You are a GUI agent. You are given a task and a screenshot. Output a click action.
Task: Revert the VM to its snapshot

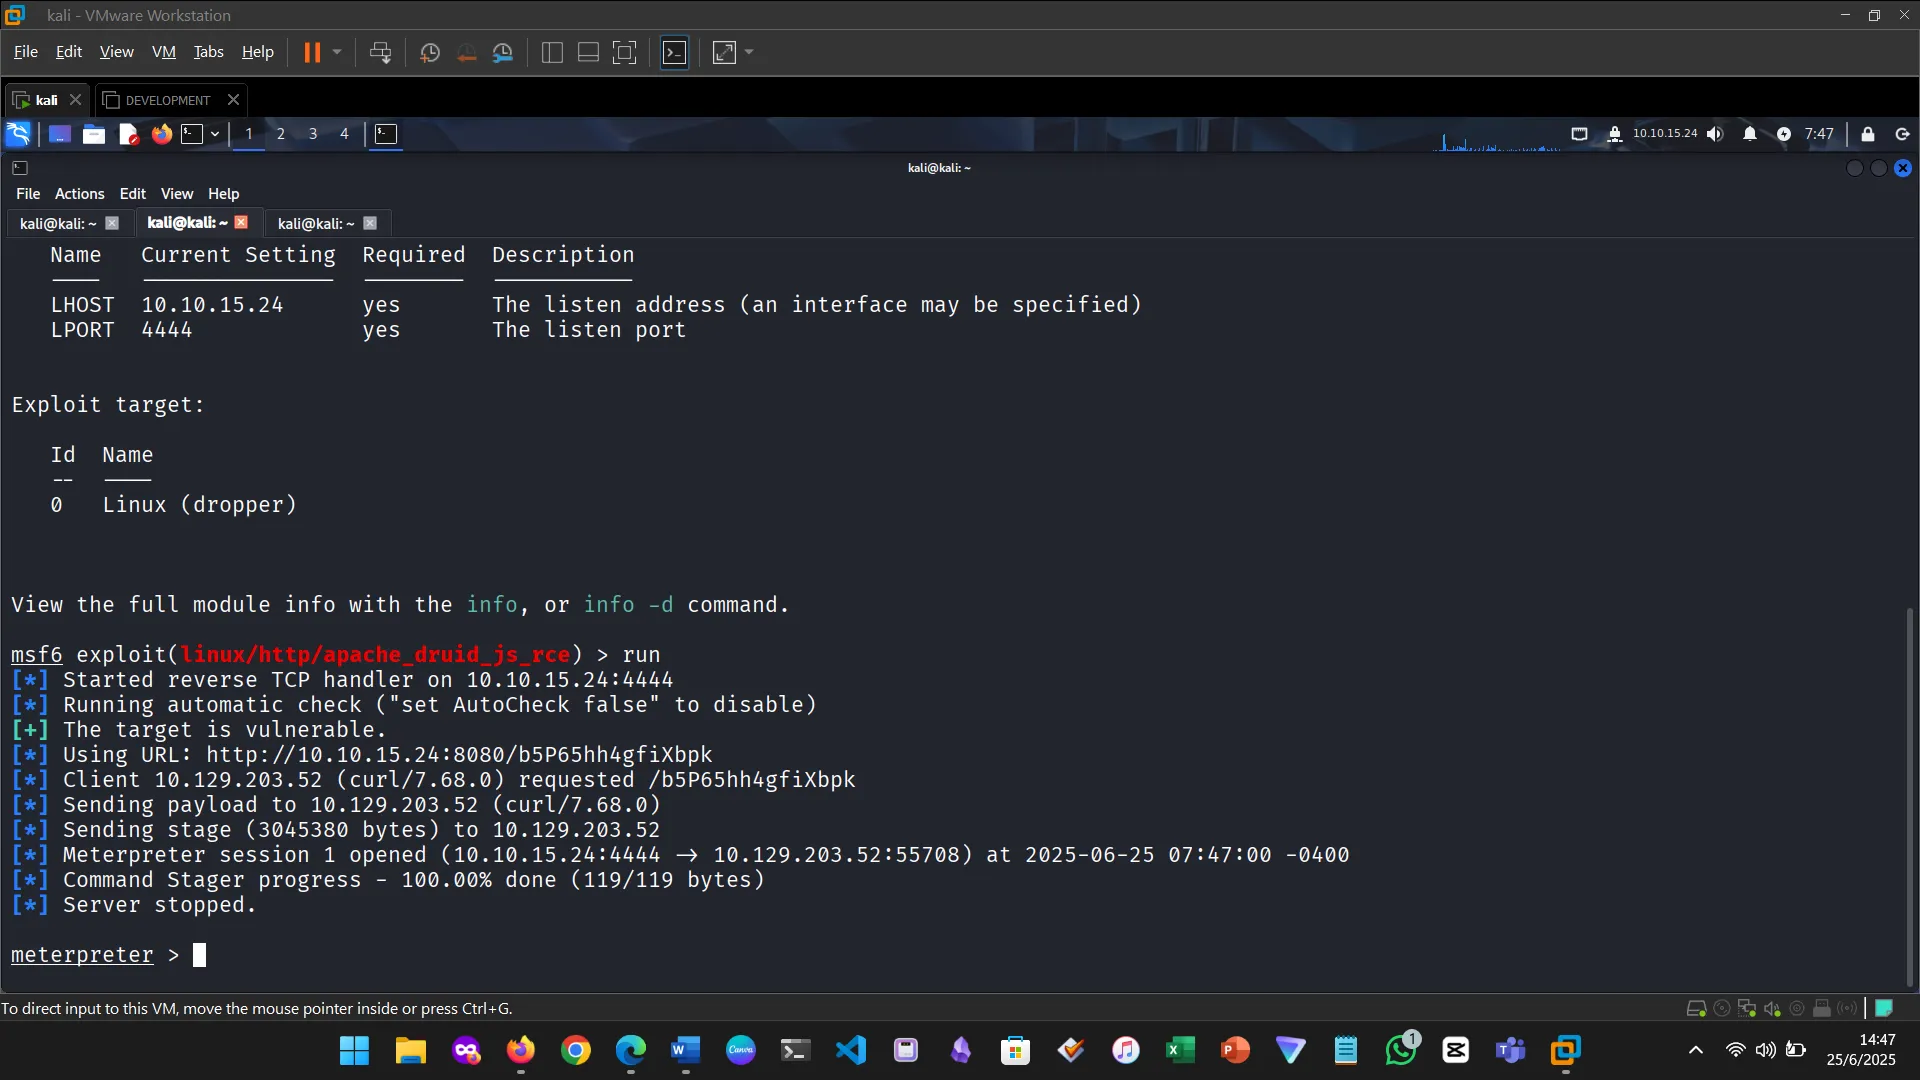click(466, 52)
